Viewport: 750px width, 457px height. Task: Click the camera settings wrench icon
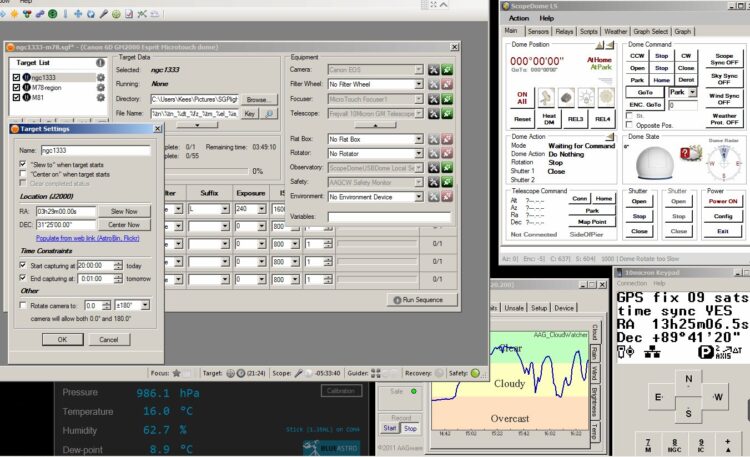433,70
